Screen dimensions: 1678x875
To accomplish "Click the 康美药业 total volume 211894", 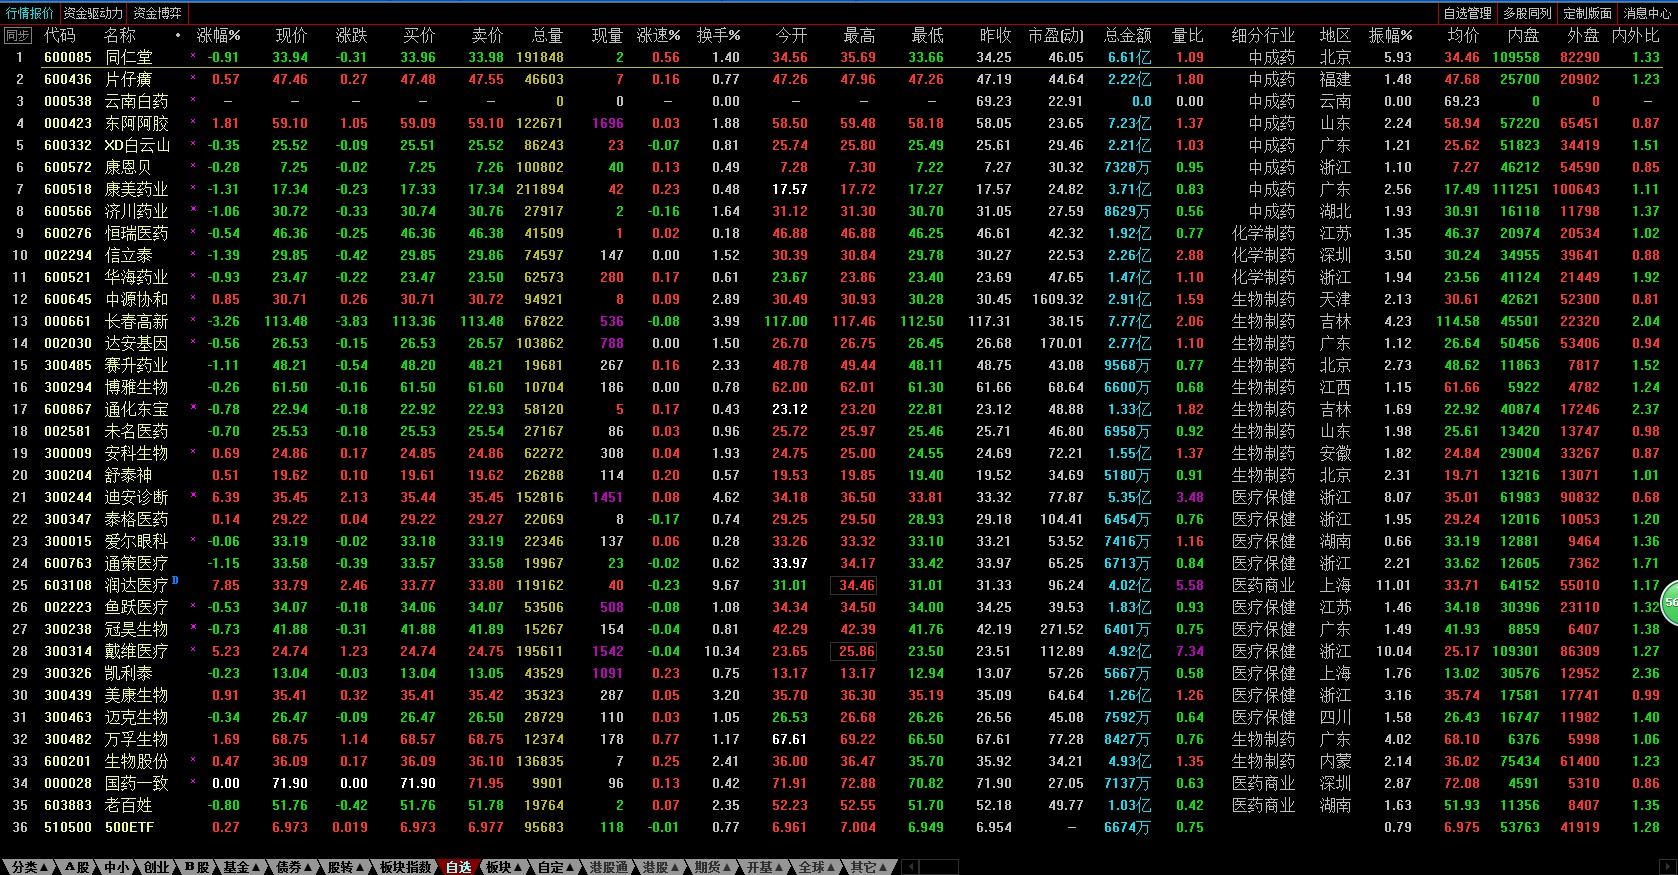I will pos(540,189).
